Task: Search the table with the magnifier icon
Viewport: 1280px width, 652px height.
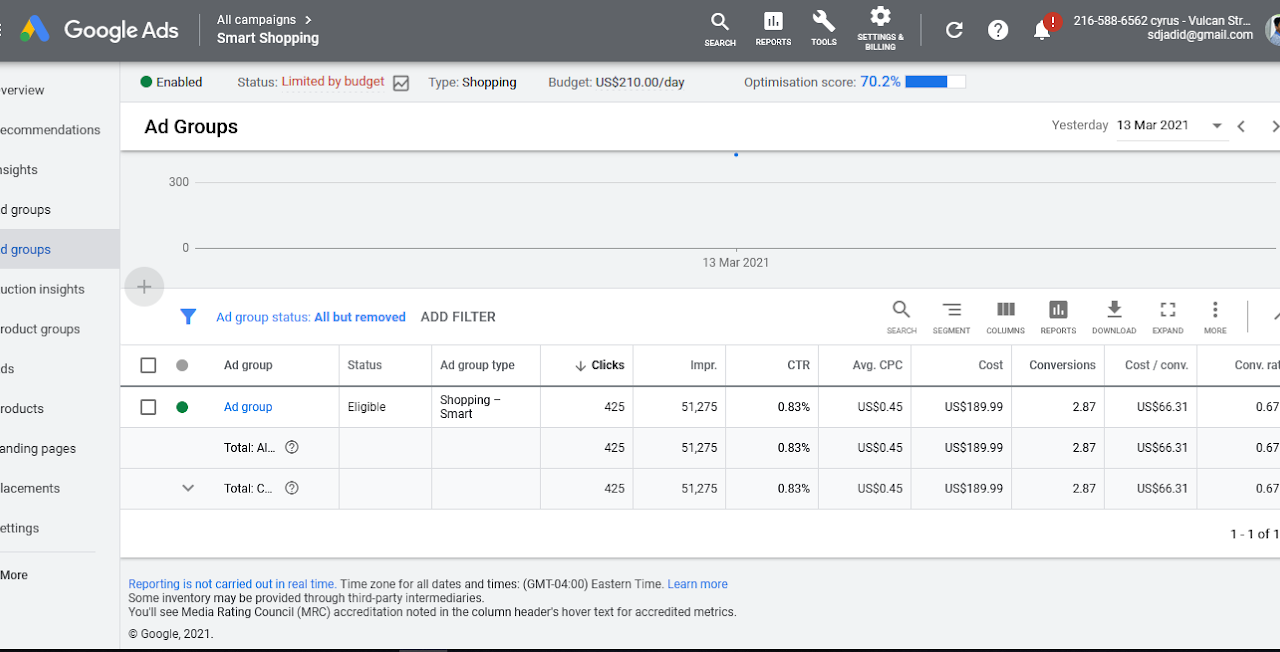Action: tap(901, 317)
